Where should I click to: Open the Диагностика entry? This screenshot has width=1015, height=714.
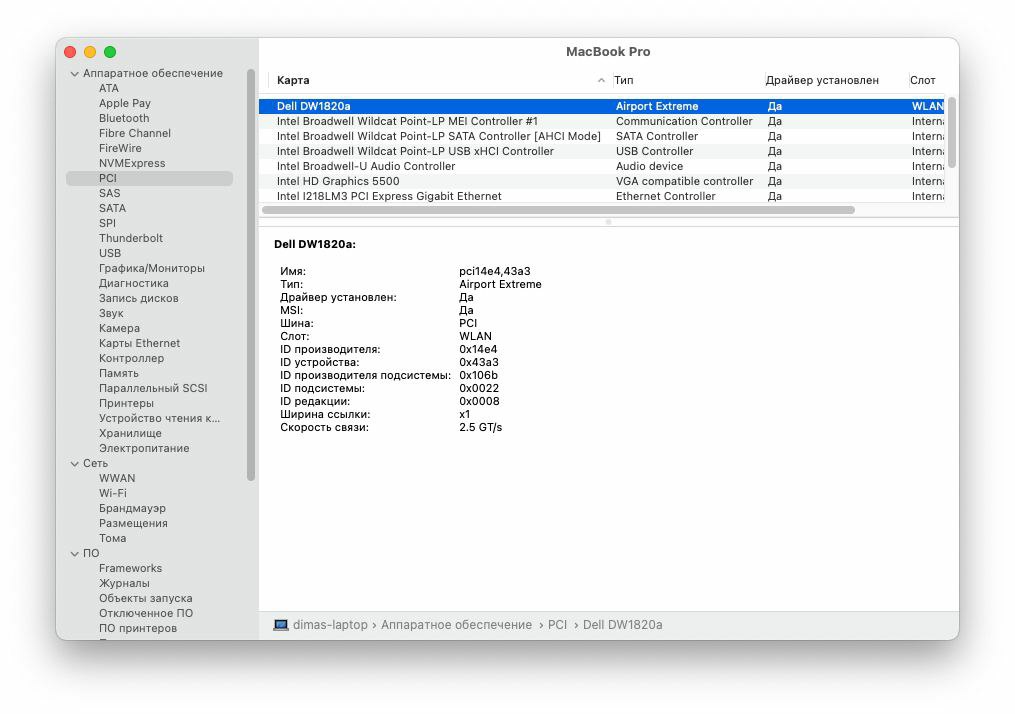pos(133,283)
